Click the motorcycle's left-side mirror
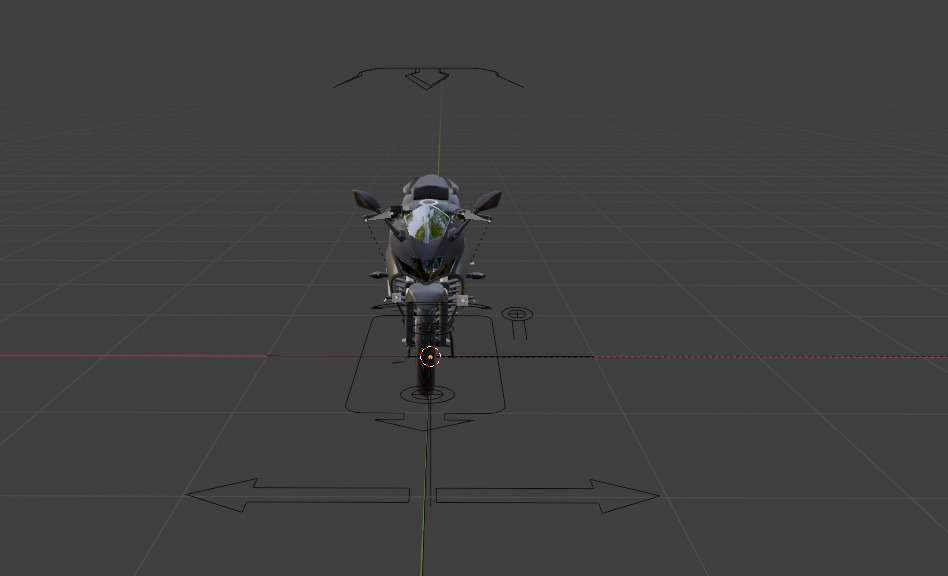The image size is (948, 576). 366,200
